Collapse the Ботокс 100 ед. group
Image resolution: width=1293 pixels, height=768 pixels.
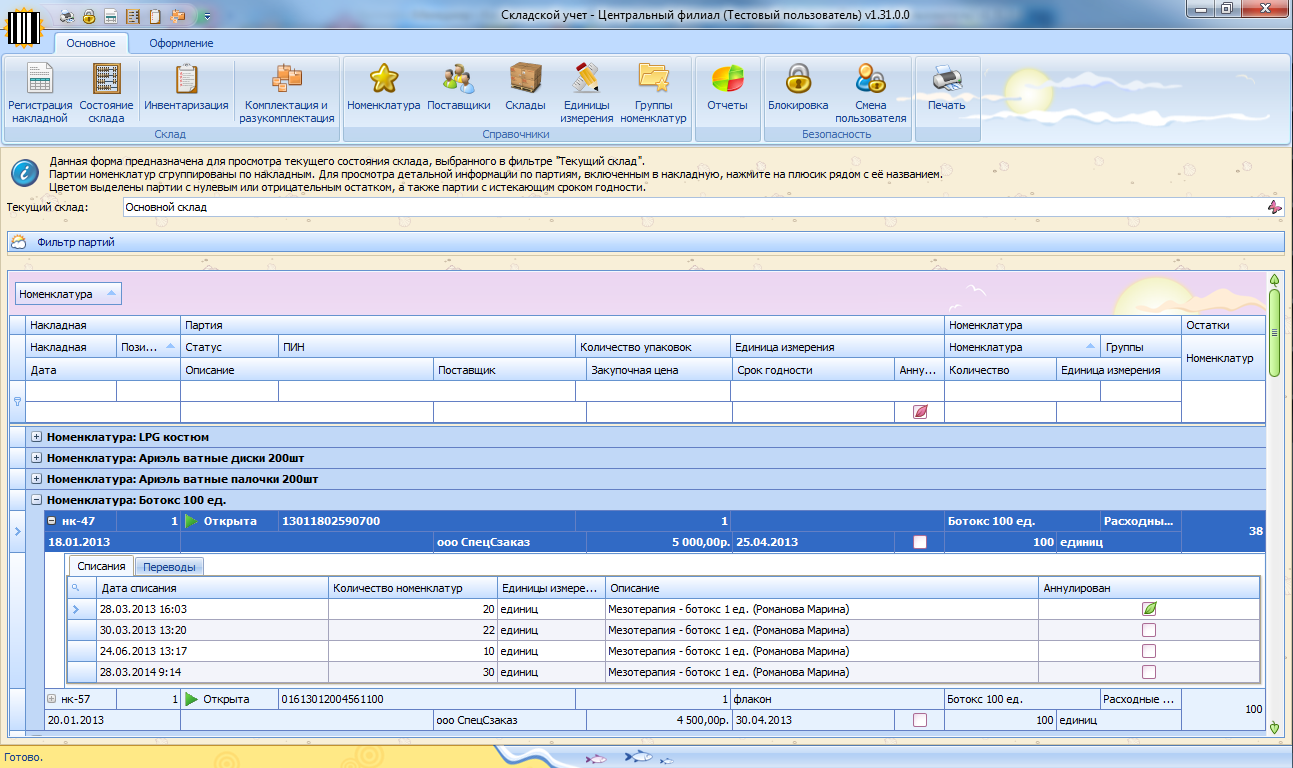37,500
